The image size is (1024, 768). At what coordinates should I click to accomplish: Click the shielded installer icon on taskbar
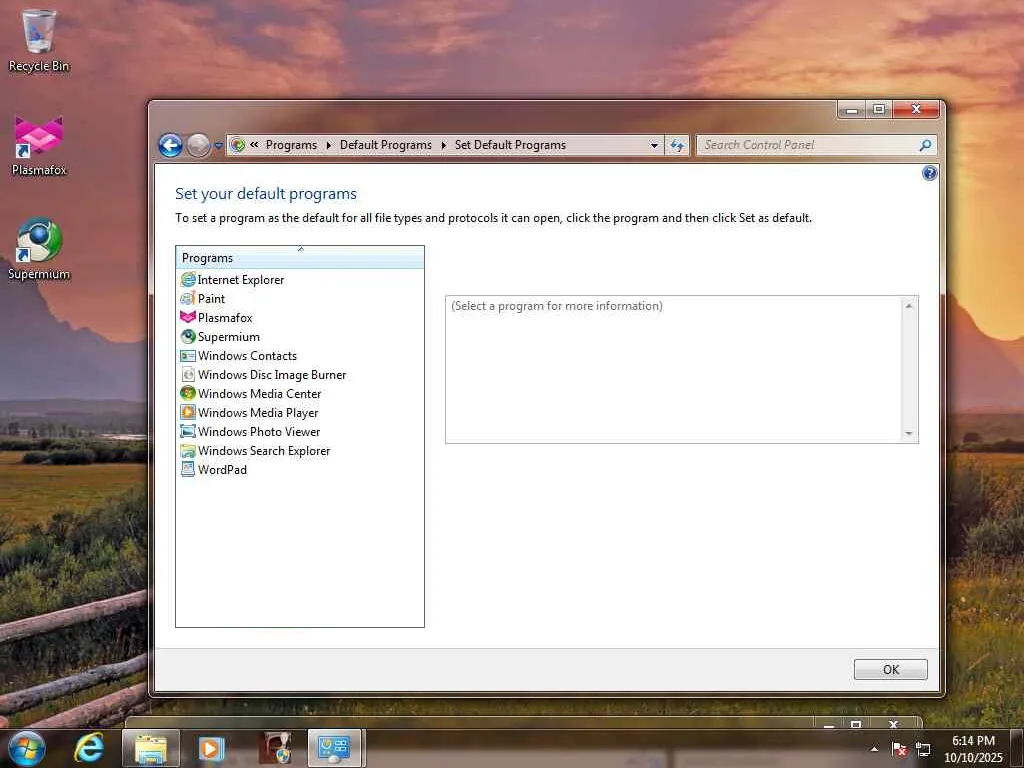275,748
